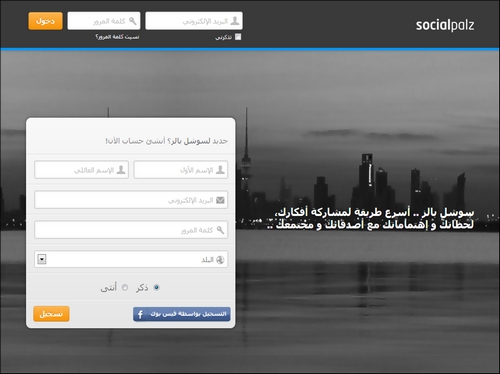Focus the header password field كلمة المرور

point(104,21)
